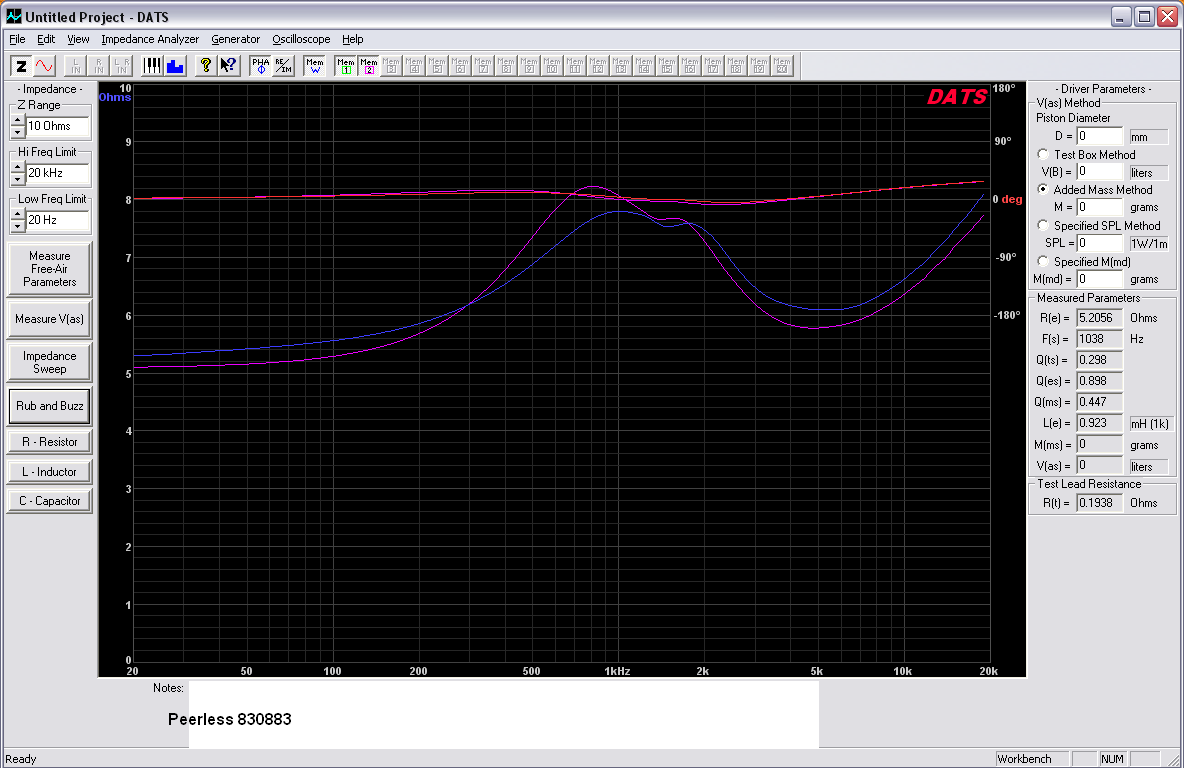The image size is (1184, 768).
Task: Click the Mem 8 memory slot icon
Action: pos(506,66)
